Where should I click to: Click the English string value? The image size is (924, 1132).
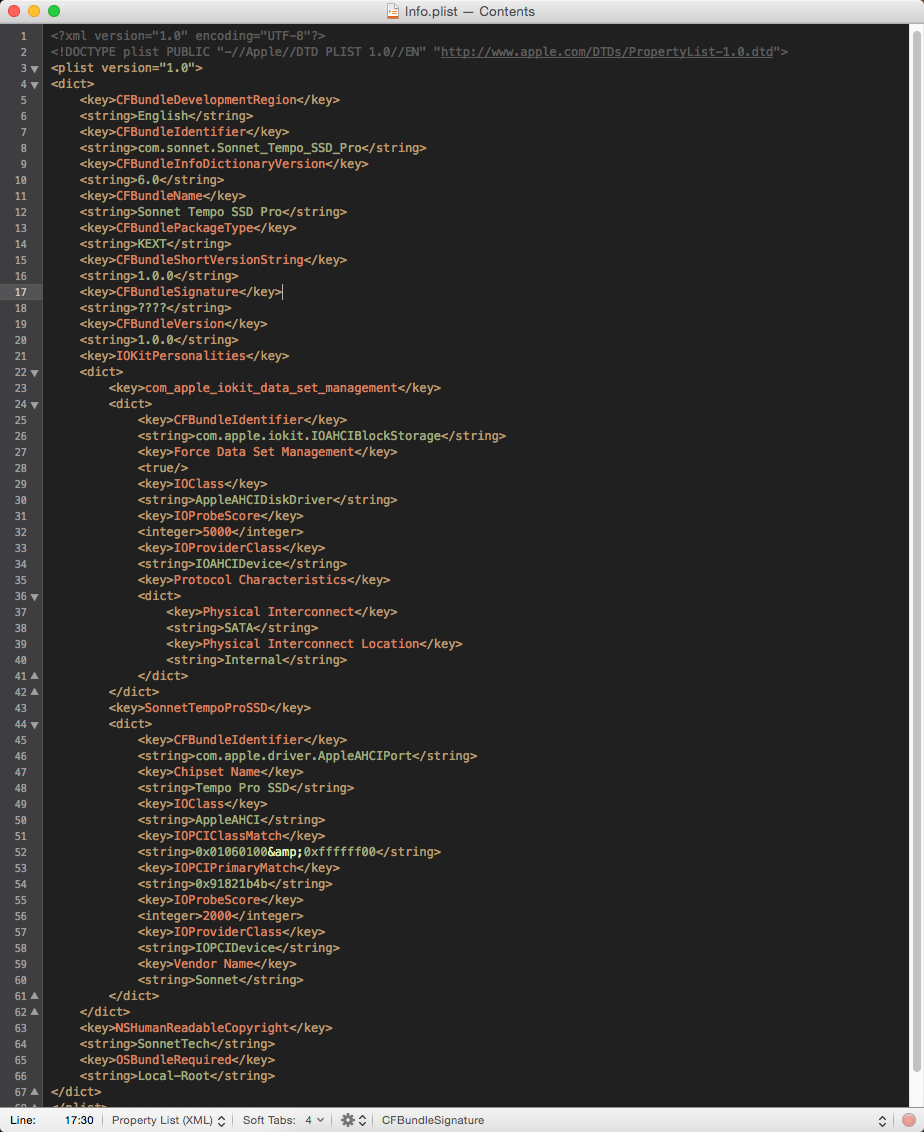click(x=162, y=116)
